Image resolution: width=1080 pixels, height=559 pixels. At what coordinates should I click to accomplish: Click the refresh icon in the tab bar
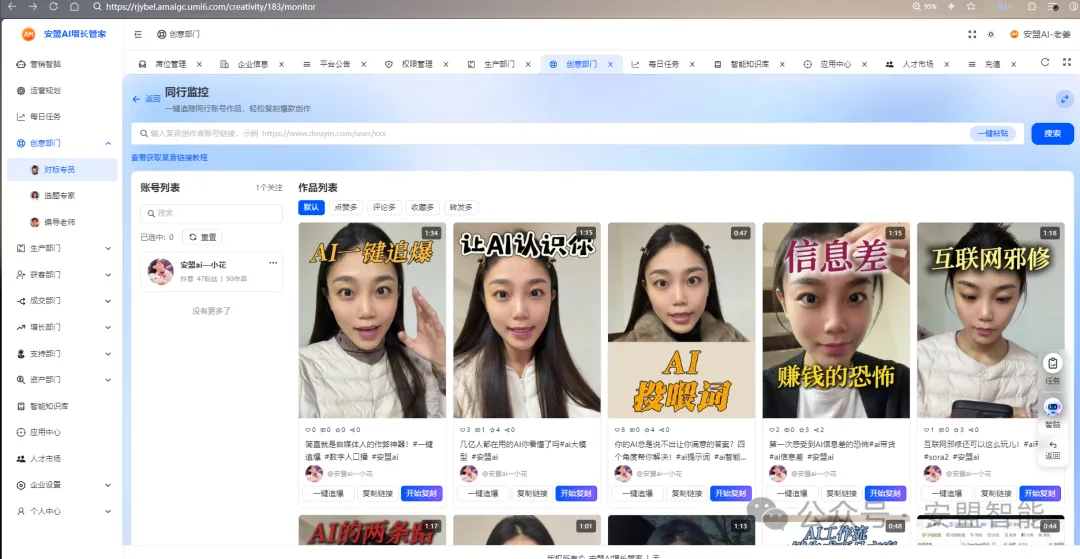coord(1045,63)
